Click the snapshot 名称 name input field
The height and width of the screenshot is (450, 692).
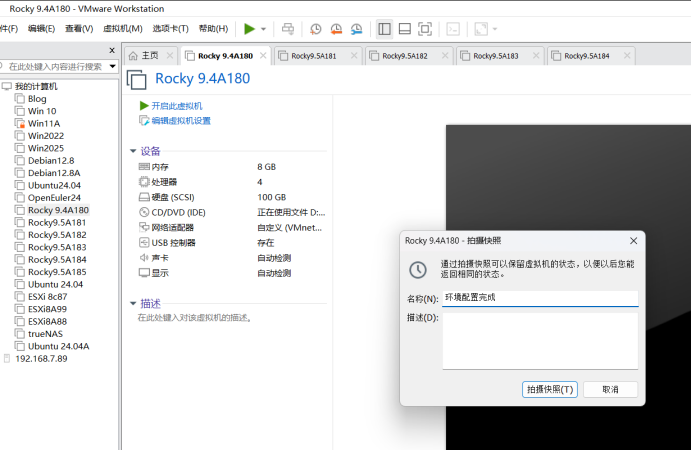(x=539, y=298)
